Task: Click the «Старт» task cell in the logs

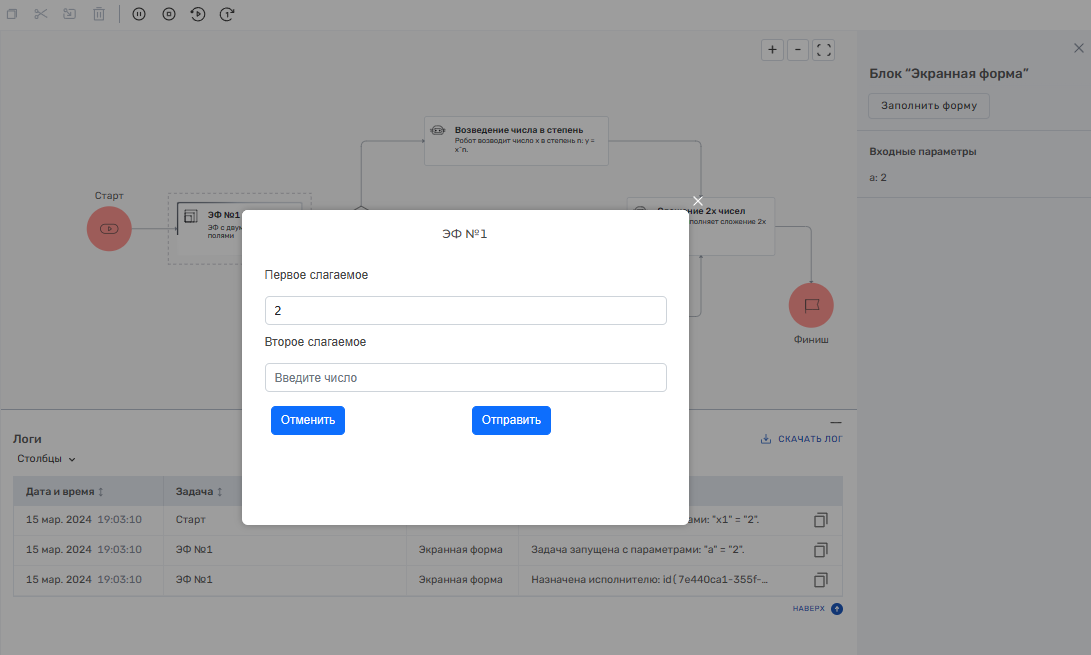Action: pyautogui.click(x=191, y=520)
